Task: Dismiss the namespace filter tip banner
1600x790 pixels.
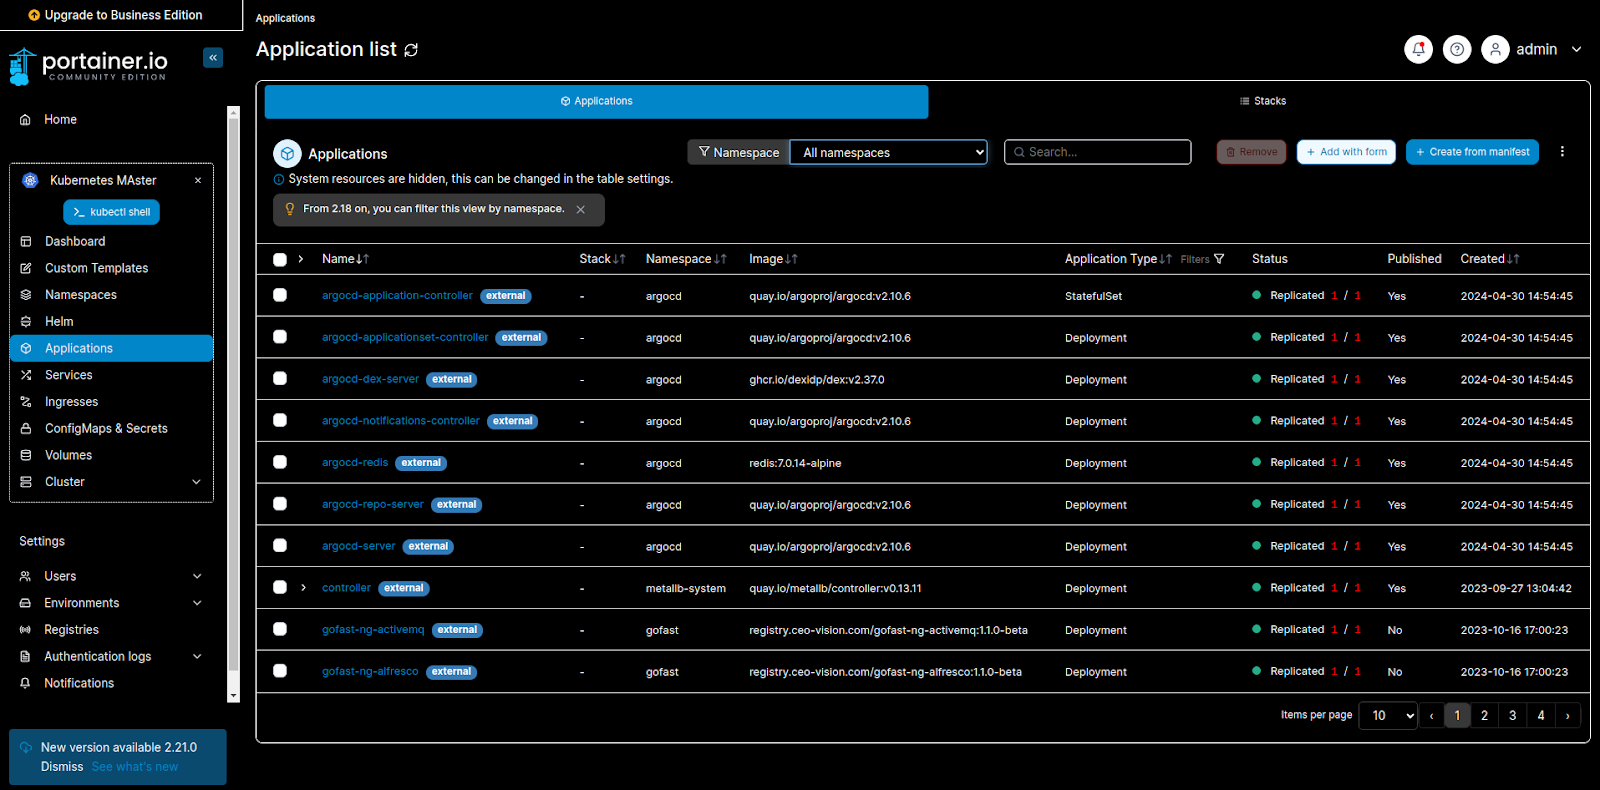Action: point(580,210)
